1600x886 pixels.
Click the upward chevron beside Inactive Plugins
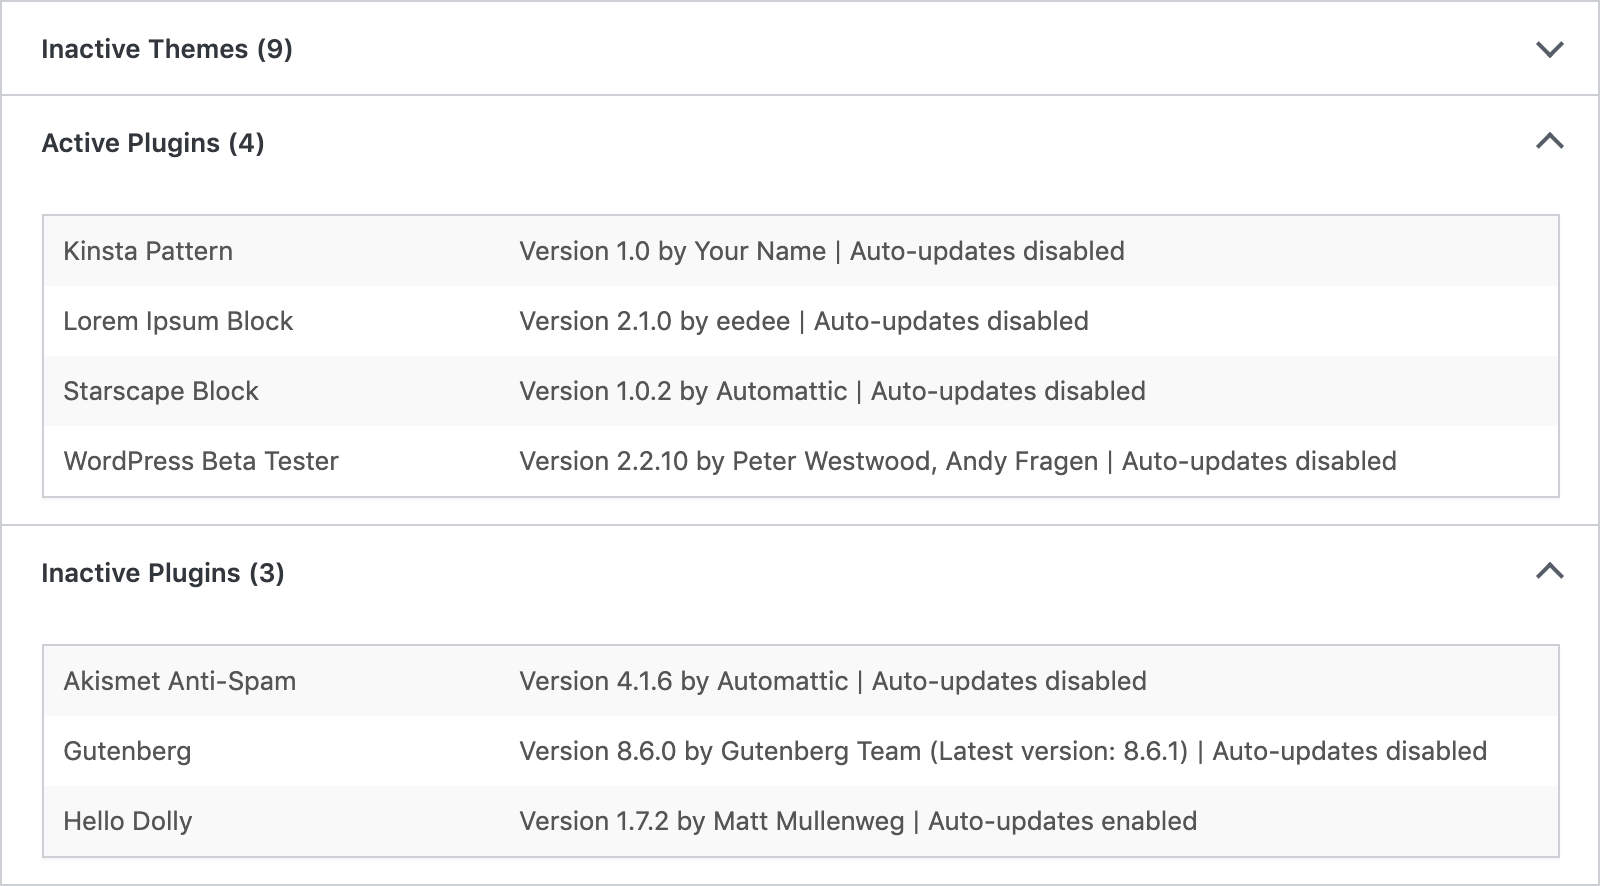coord(1549,572)
